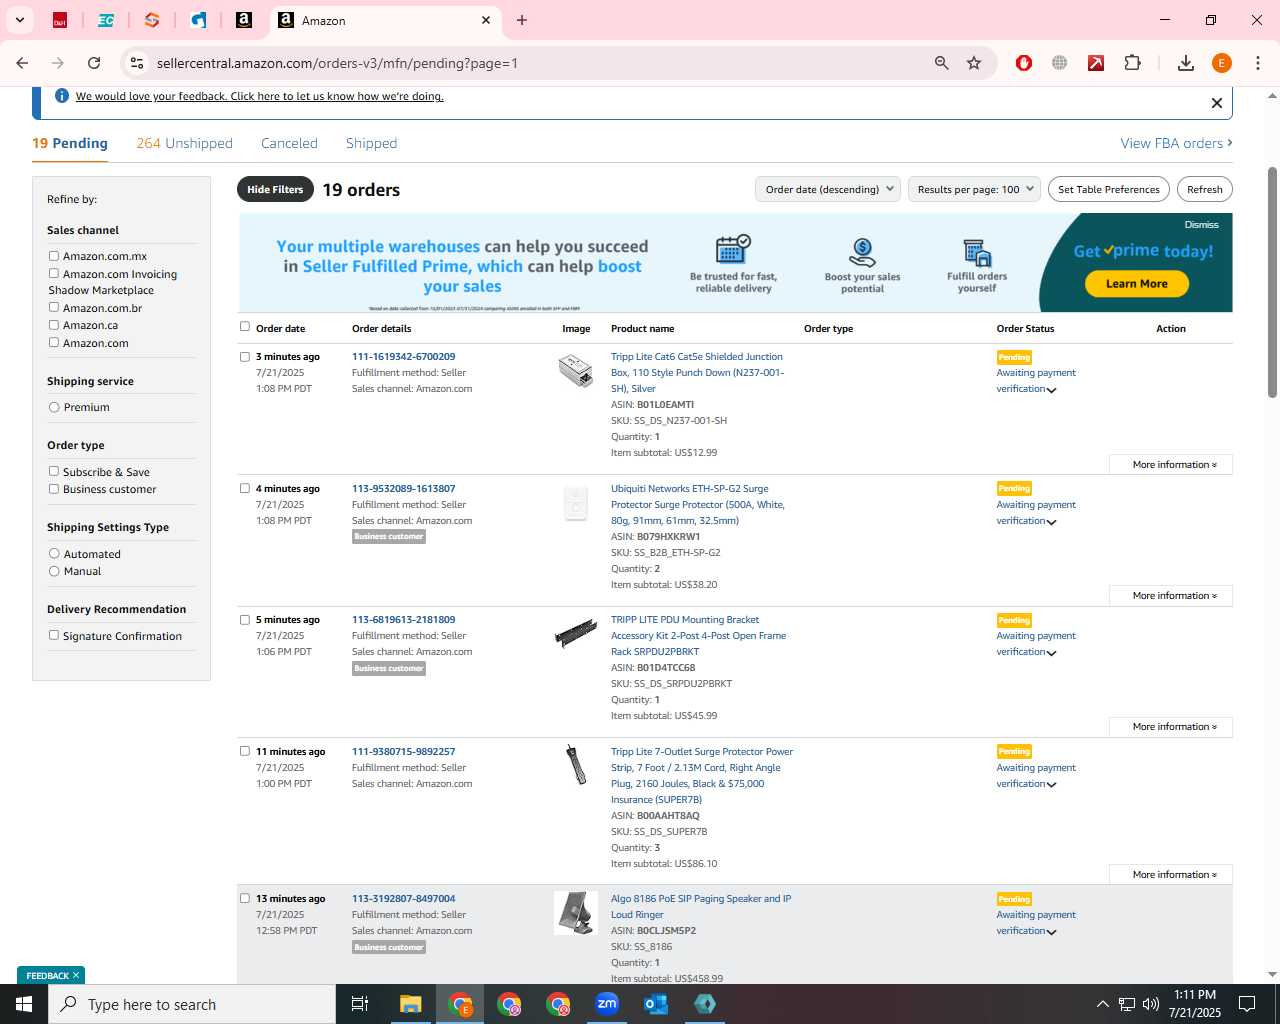Open the browser Downloads icon
1280x1024 pixels.
(1186, 63)
